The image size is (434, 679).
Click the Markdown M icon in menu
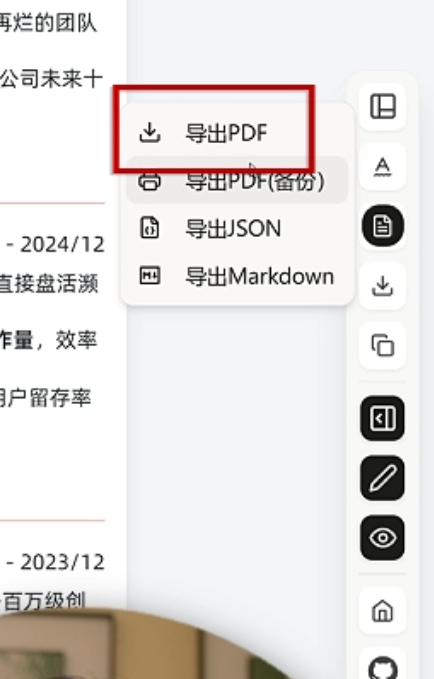[150, 276]
